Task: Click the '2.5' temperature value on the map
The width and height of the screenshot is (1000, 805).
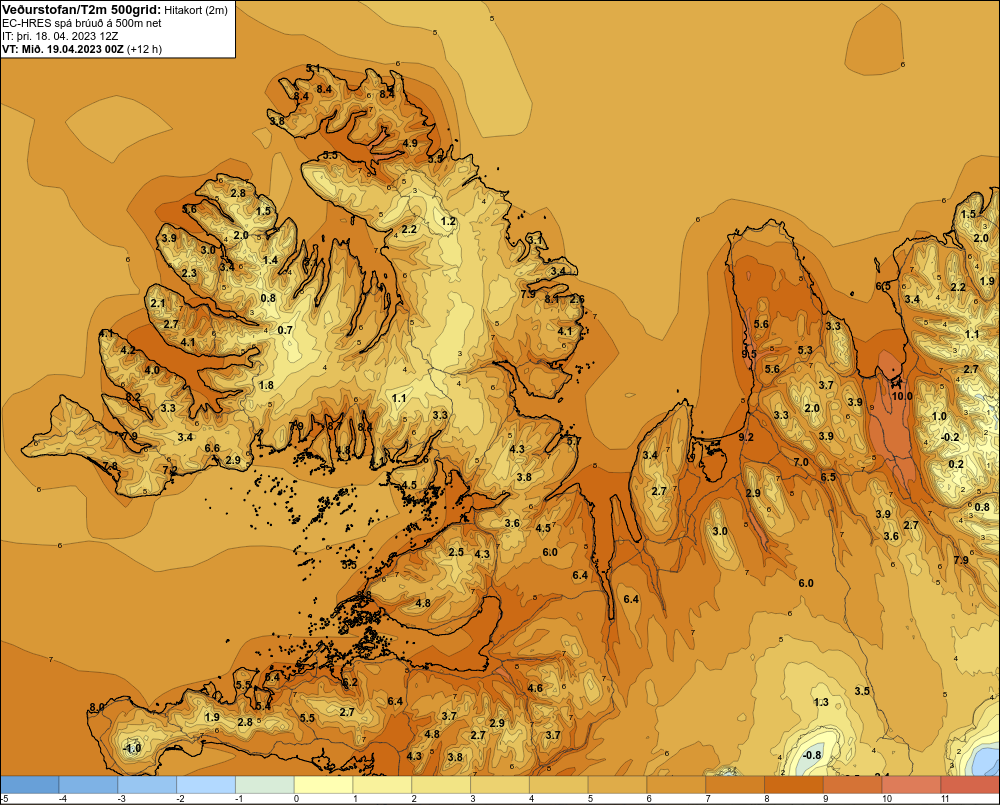Action: coord(456,552)
